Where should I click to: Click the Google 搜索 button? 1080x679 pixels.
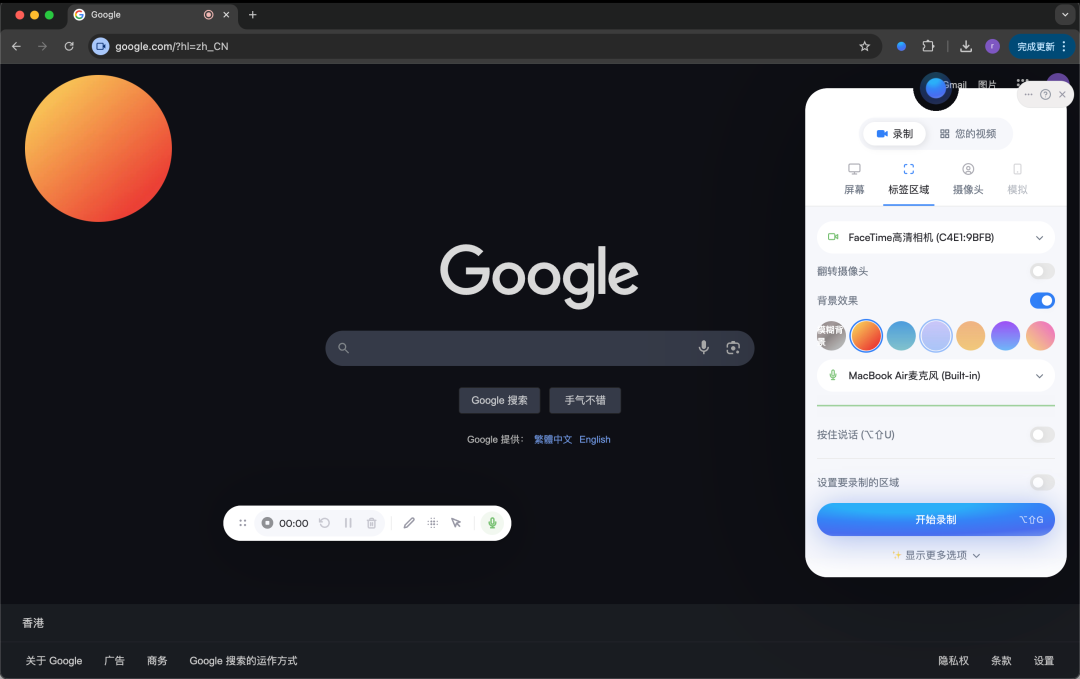499,400
